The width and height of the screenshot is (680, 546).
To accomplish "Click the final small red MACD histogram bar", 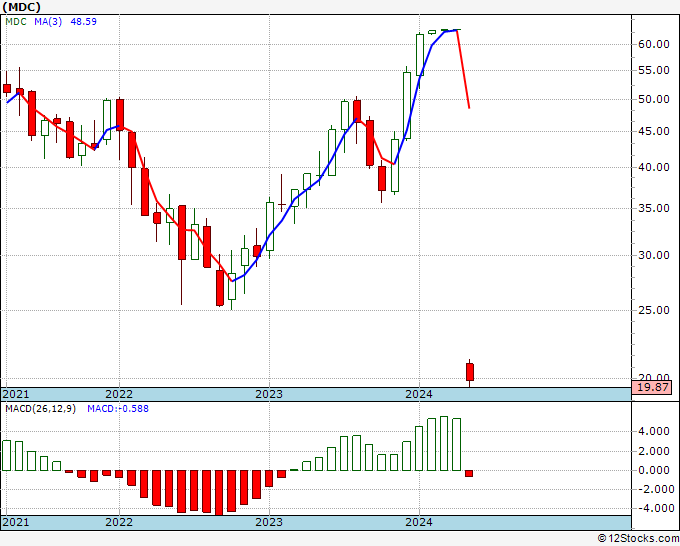I will tap(469, 474).
